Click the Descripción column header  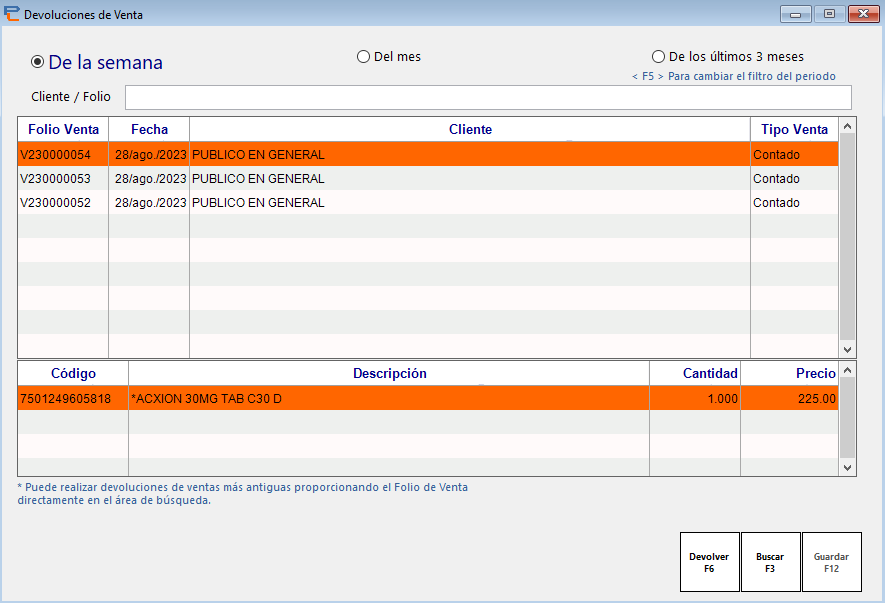point(389,373)
